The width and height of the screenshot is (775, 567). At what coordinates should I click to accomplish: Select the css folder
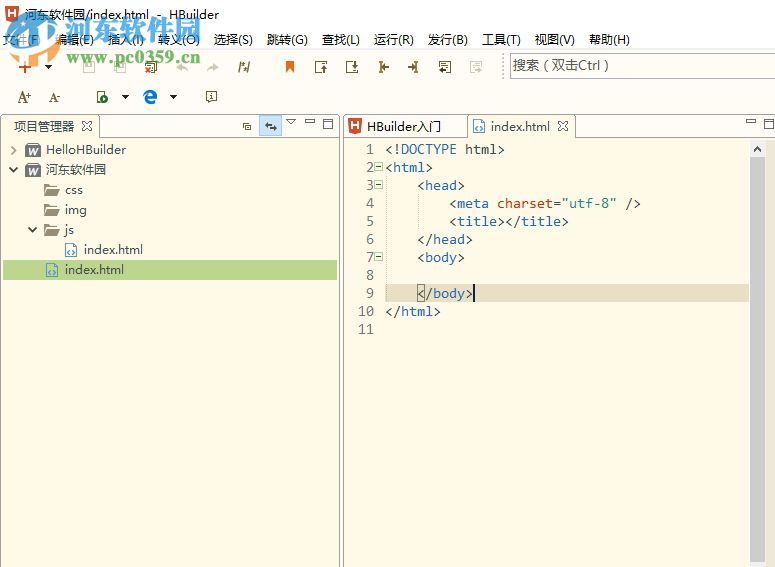point(74,190)
